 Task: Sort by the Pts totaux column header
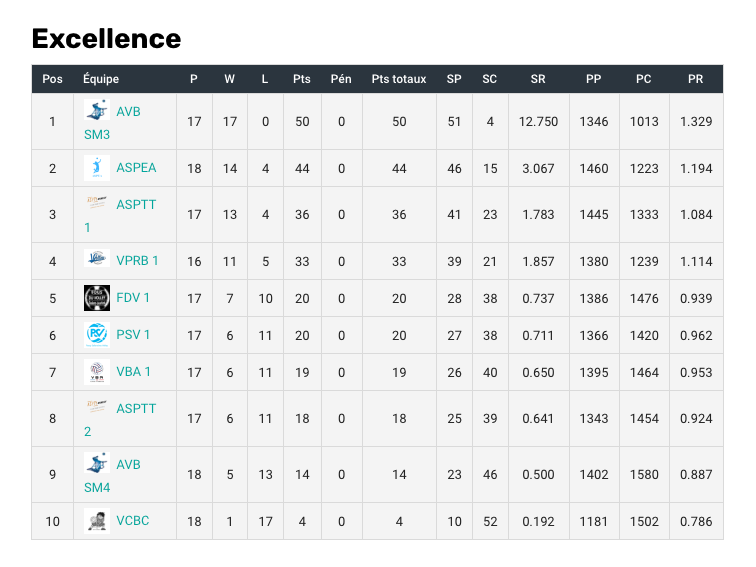[x=399, y=79]
